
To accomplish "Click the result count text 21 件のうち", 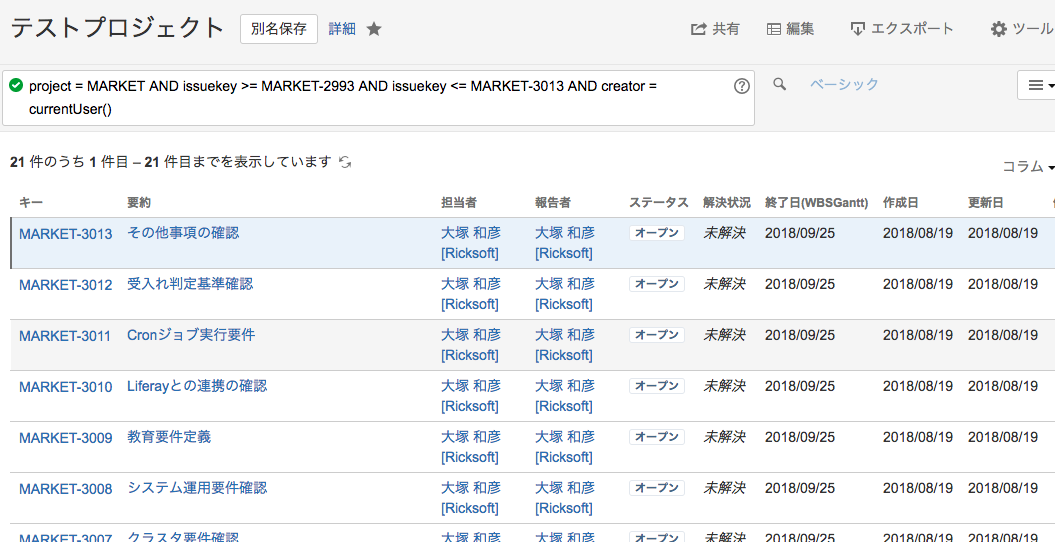I will click(48, 162).
